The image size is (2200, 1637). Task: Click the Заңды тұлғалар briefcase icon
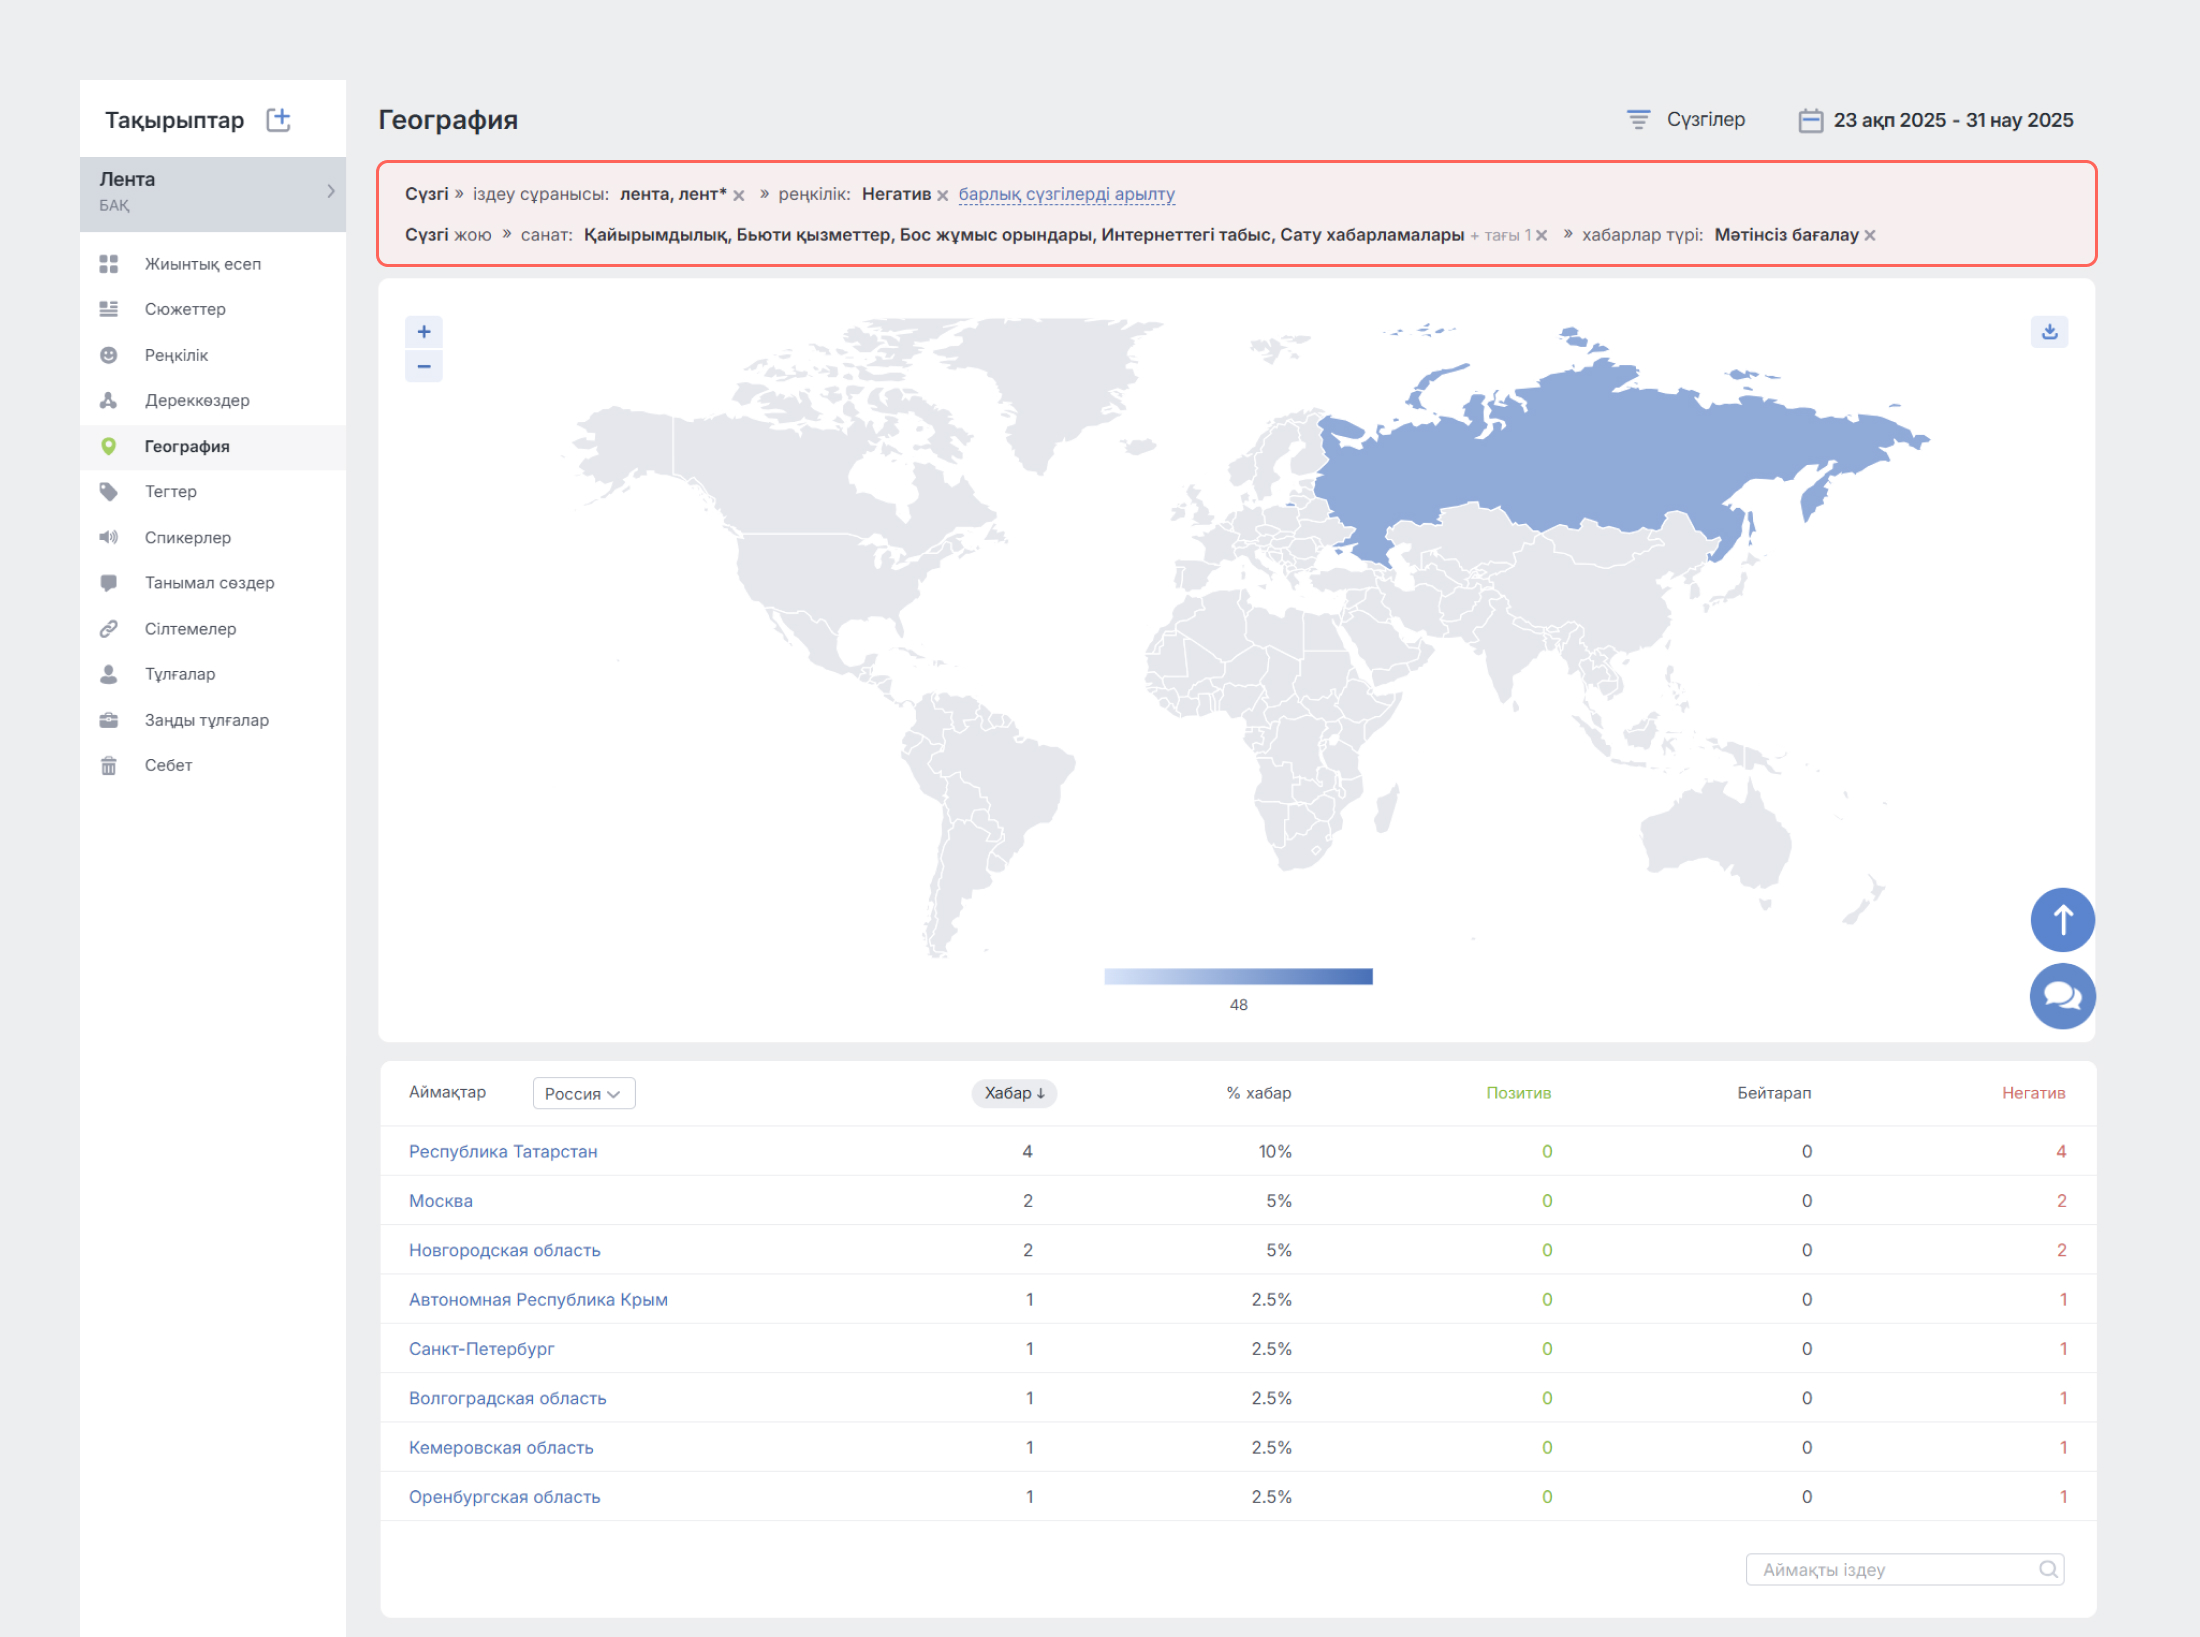108,720
